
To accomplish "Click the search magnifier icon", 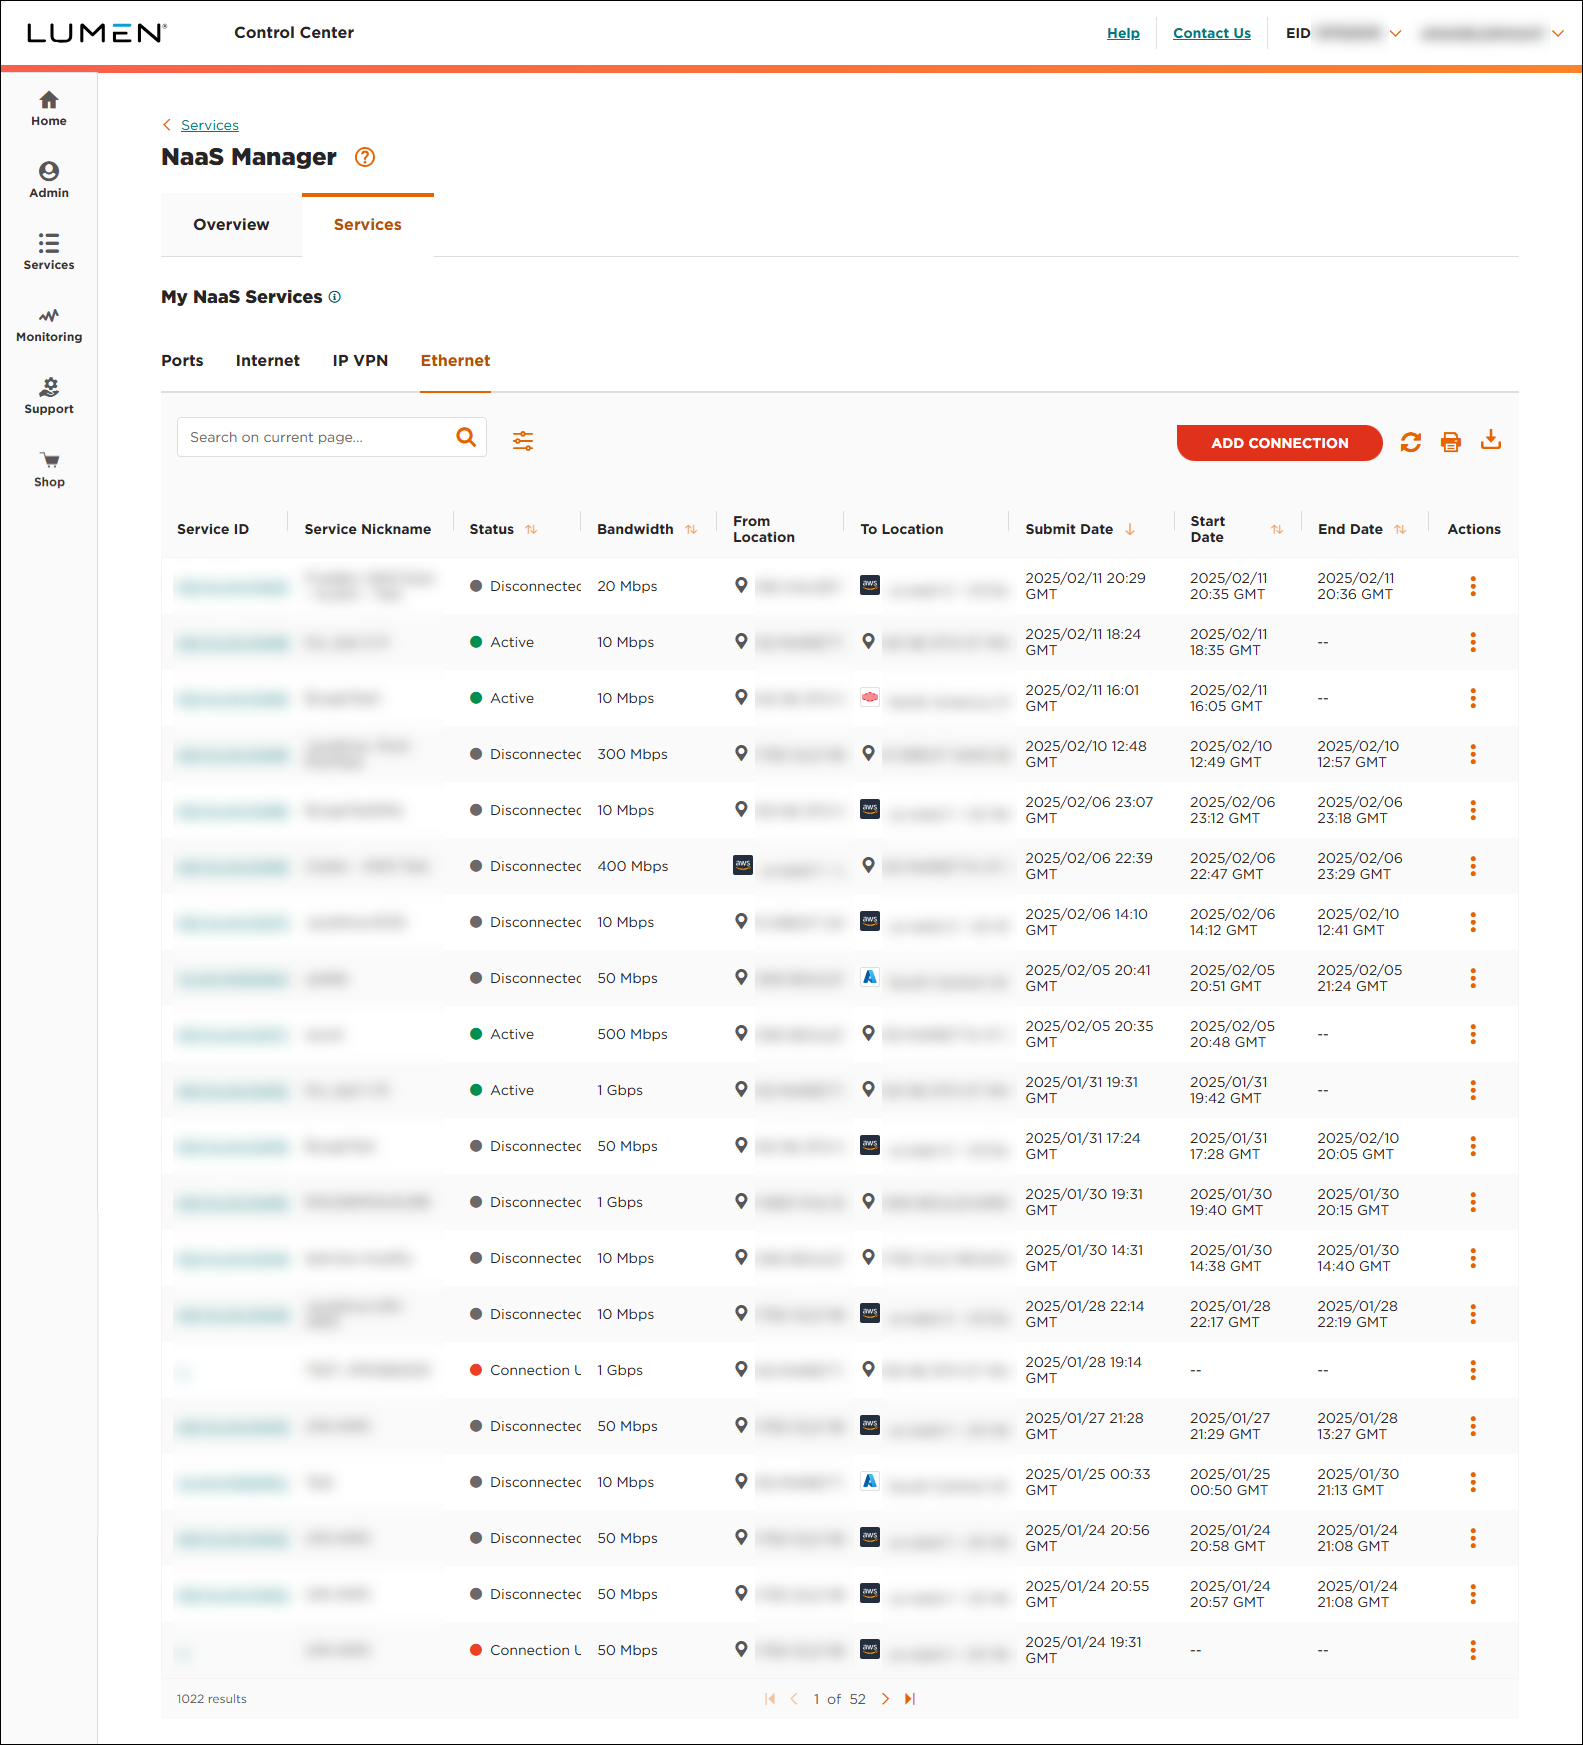I will [466, 437].
